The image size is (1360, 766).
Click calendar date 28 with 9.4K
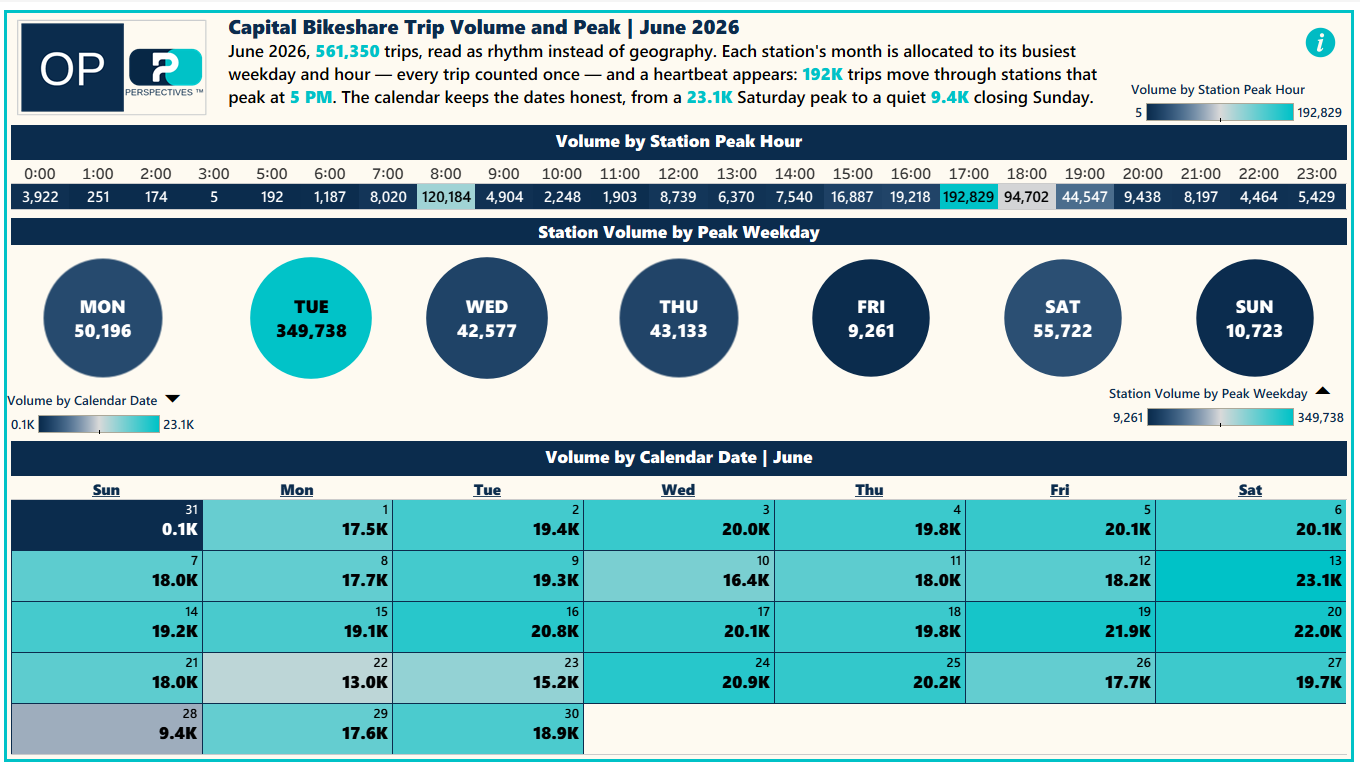click(106, 729)
